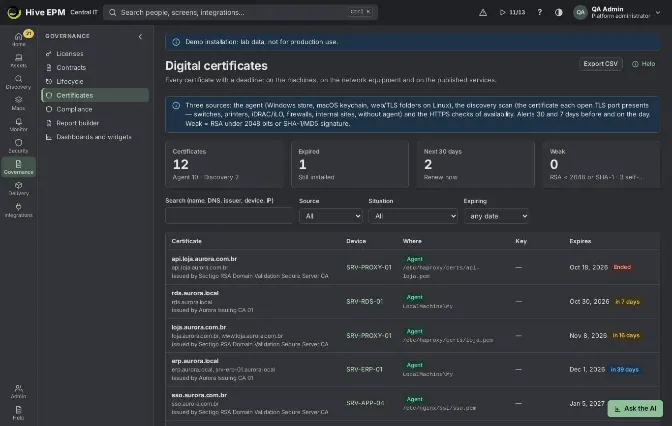Open Licenses in Governance menu
672x426 pixels.
95,54
